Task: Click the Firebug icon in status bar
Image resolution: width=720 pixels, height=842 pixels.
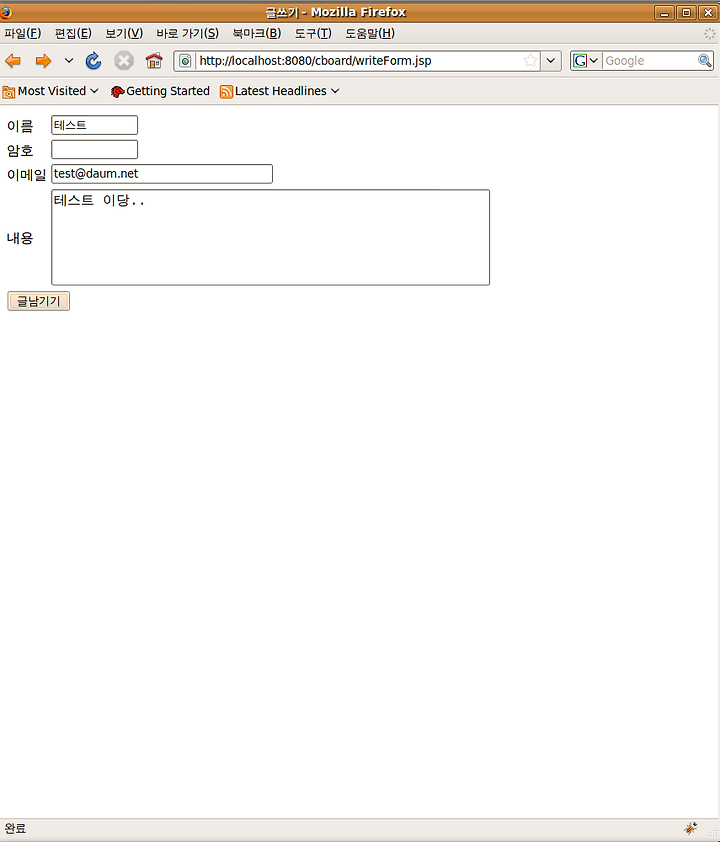Action: click(x=691, y=828)
